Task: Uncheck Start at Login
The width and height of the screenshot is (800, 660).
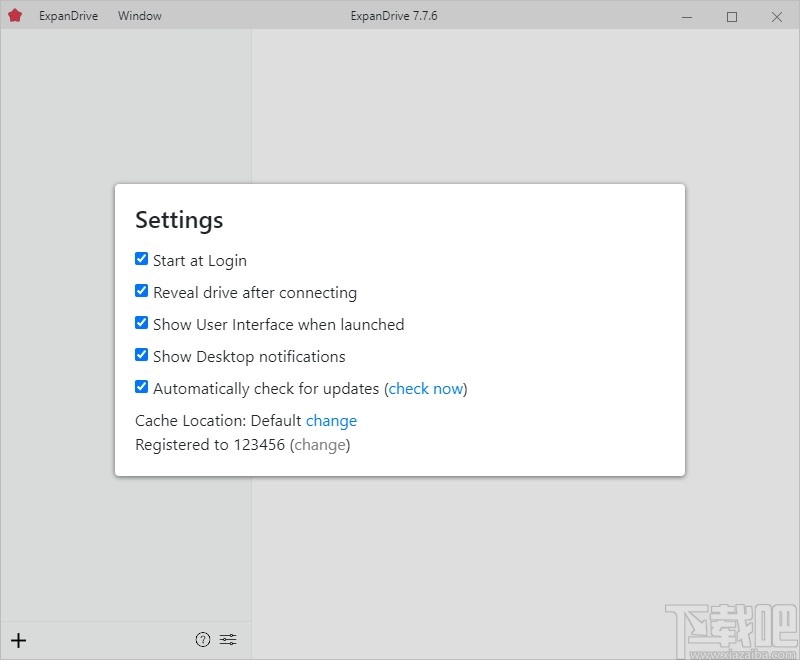Action: pyautogui.click(x=142, y=259)
